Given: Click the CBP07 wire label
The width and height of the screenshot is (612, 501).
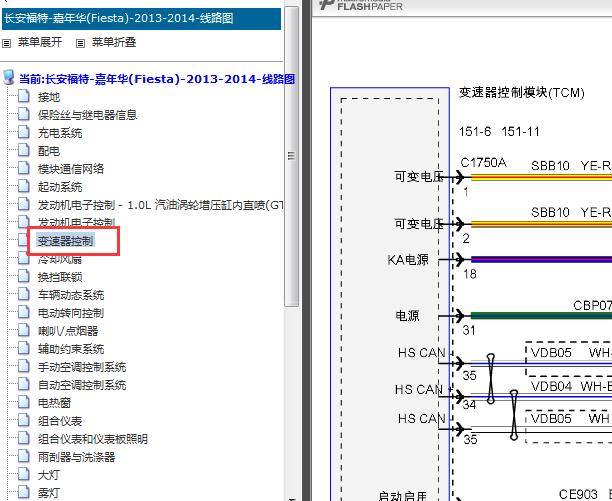Looking at the screenshot, I should click(592, 305).
